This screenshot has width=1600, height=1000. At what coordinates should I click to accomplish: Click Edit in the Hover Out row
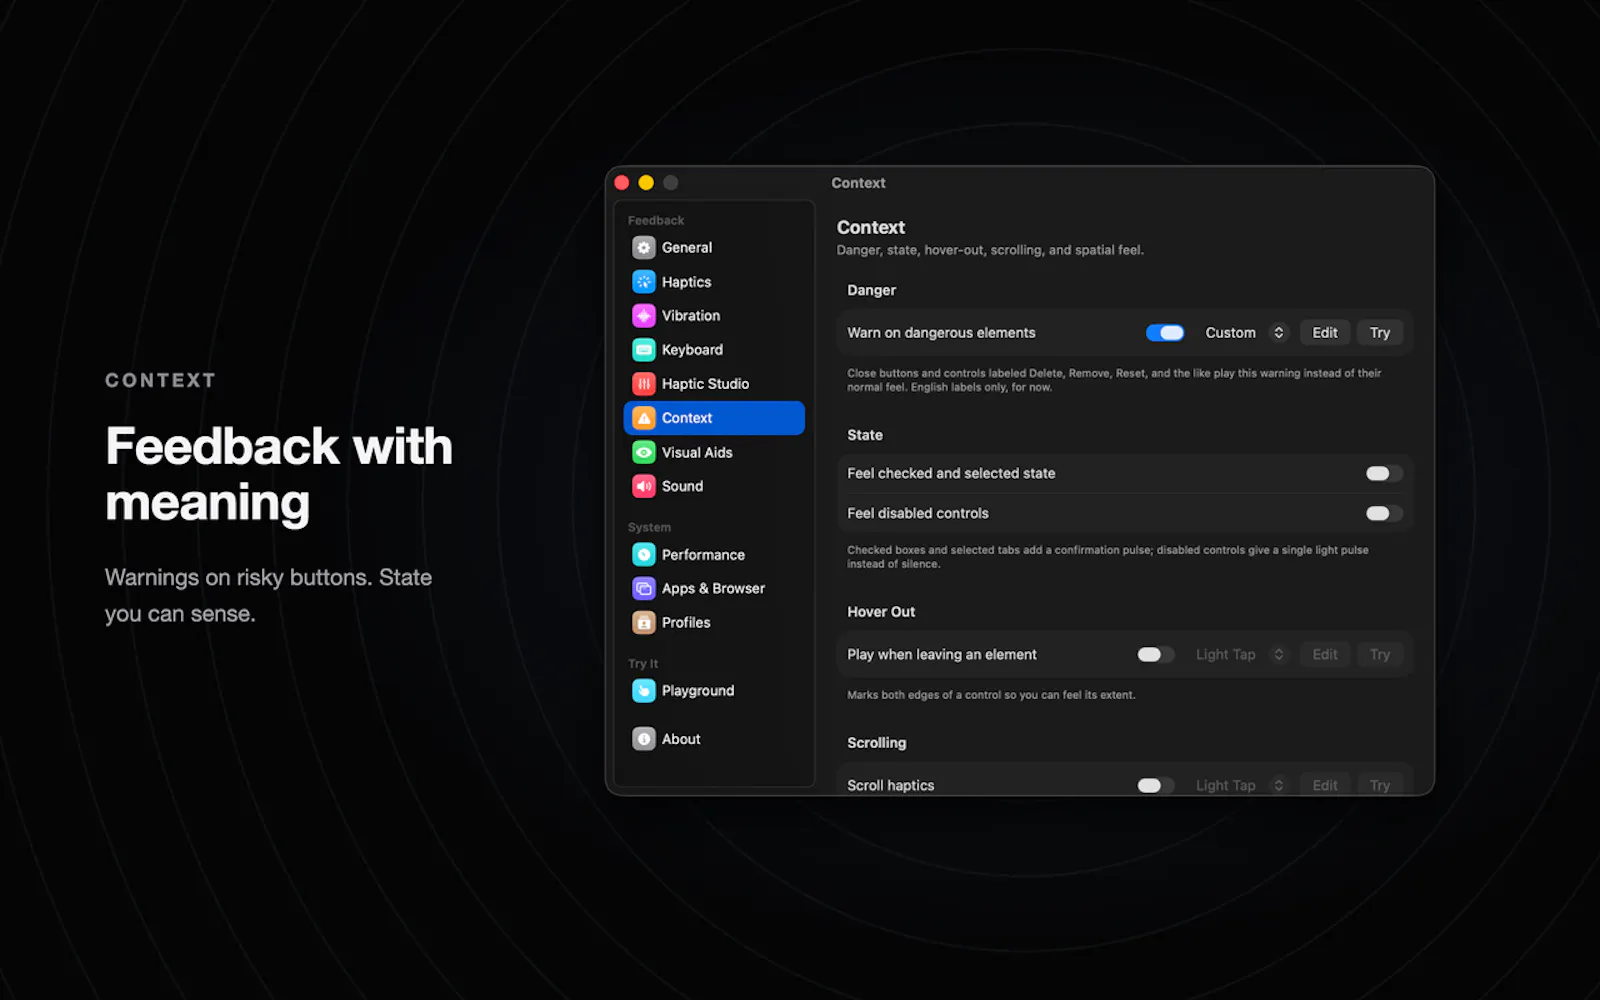click(1325, 654)
